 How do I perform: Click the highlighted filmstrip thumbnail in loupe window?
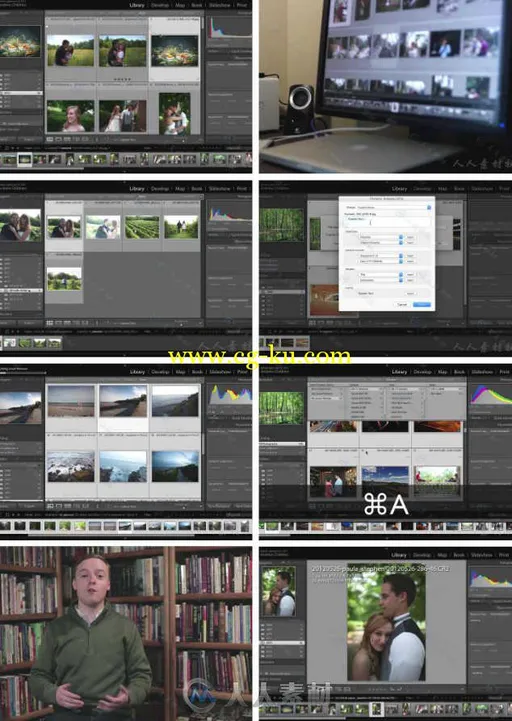tap(377, 710)
